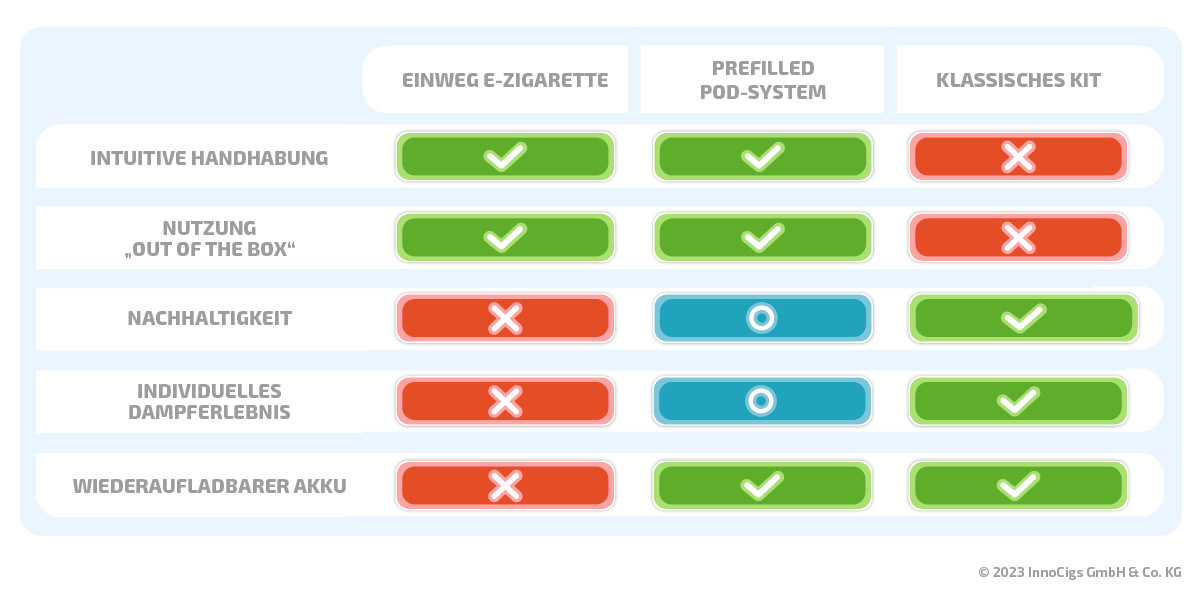Click green checkmark for Klassisches Kit Nachhaltigkeit
Viewport: 1200px width, 600px height.
[x=1024, y=319]
